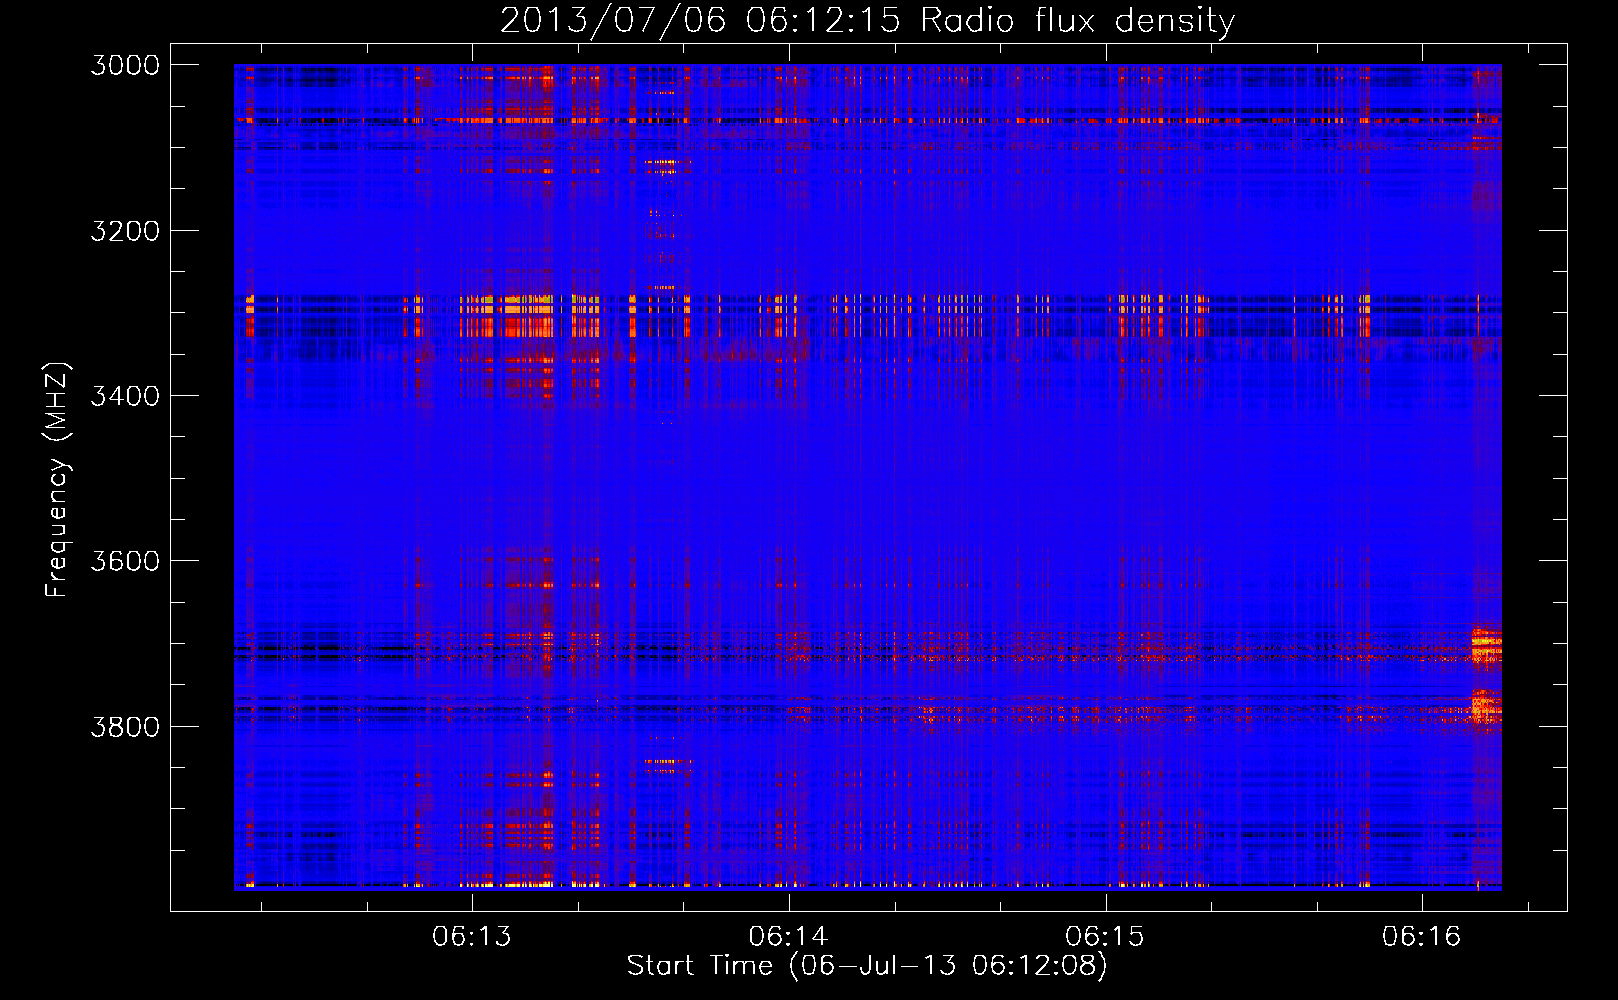
Task: Click the 3400 frequency axis label
Action: (x=125, y=396)
